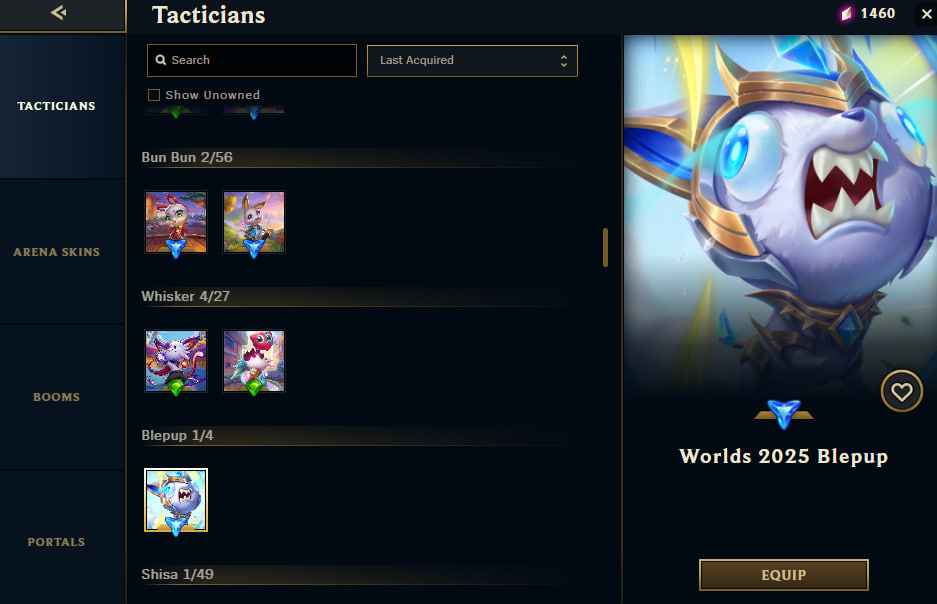This screenshot has width=937, height=604.
Task: Select the first Bun Bun tactician
Action: [x=176, y=222]
